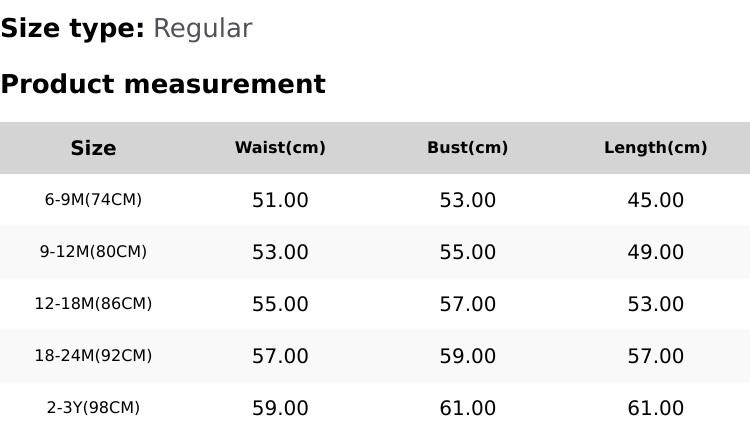Click bust value 55.00 for 9-12M
This screenshot has height=434, width=750.
[467, 252]
